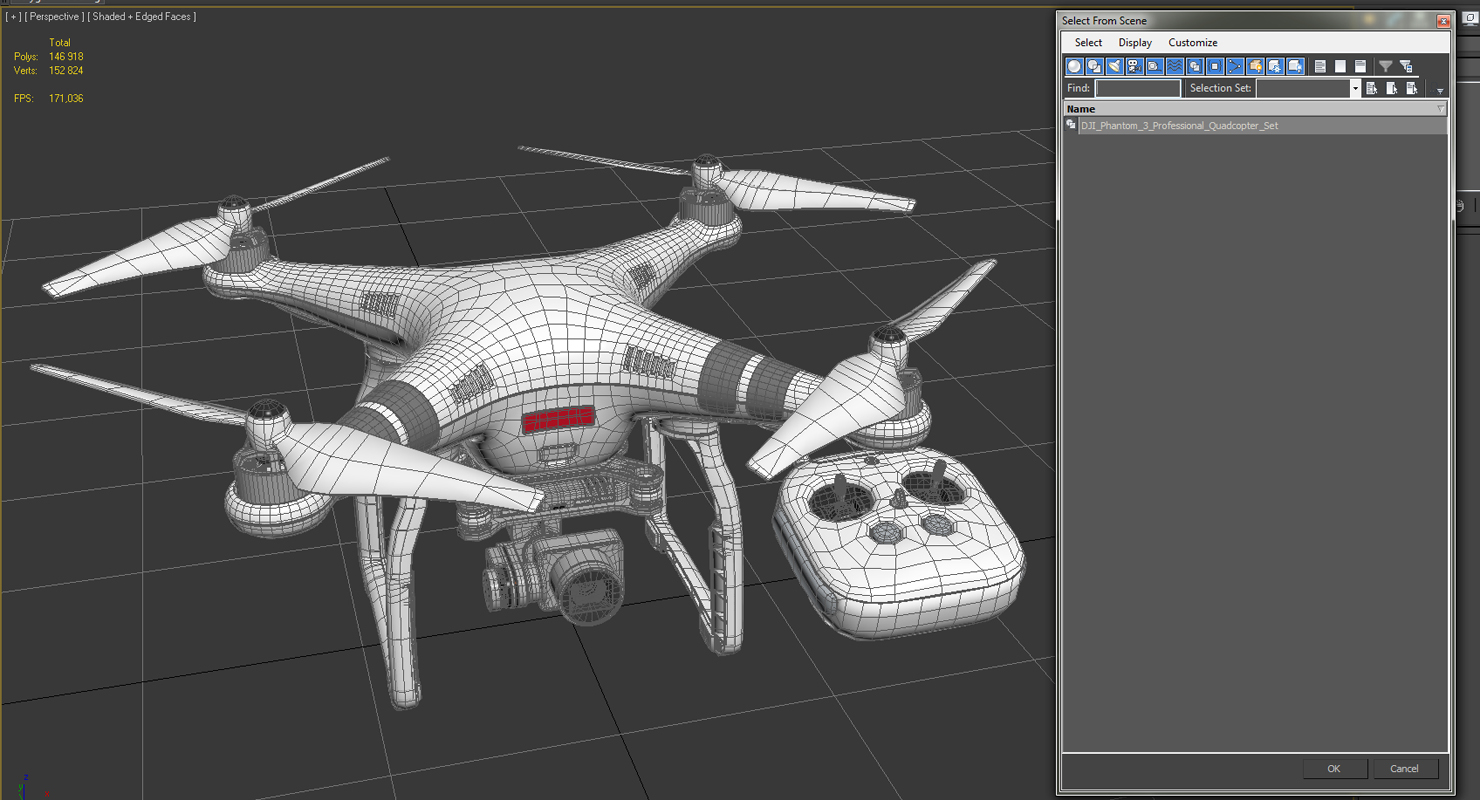Click group icon beside DJI_Phantom_3 row
Viewport: 1480px width, 800px height.
[1071, 125]
